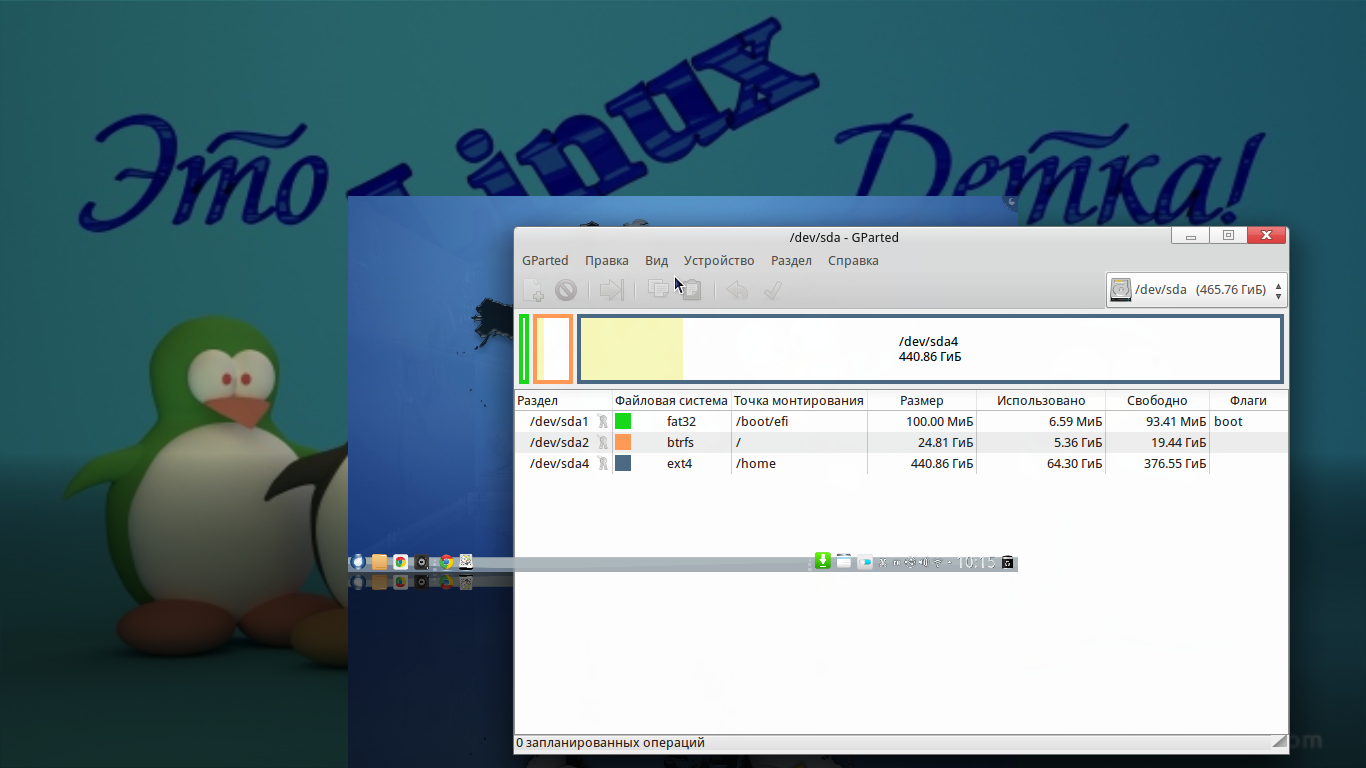Viewport: 1366px width, 768px height.
Task: Open the launcher menu icon in the panel
Action: click(357, 562)
